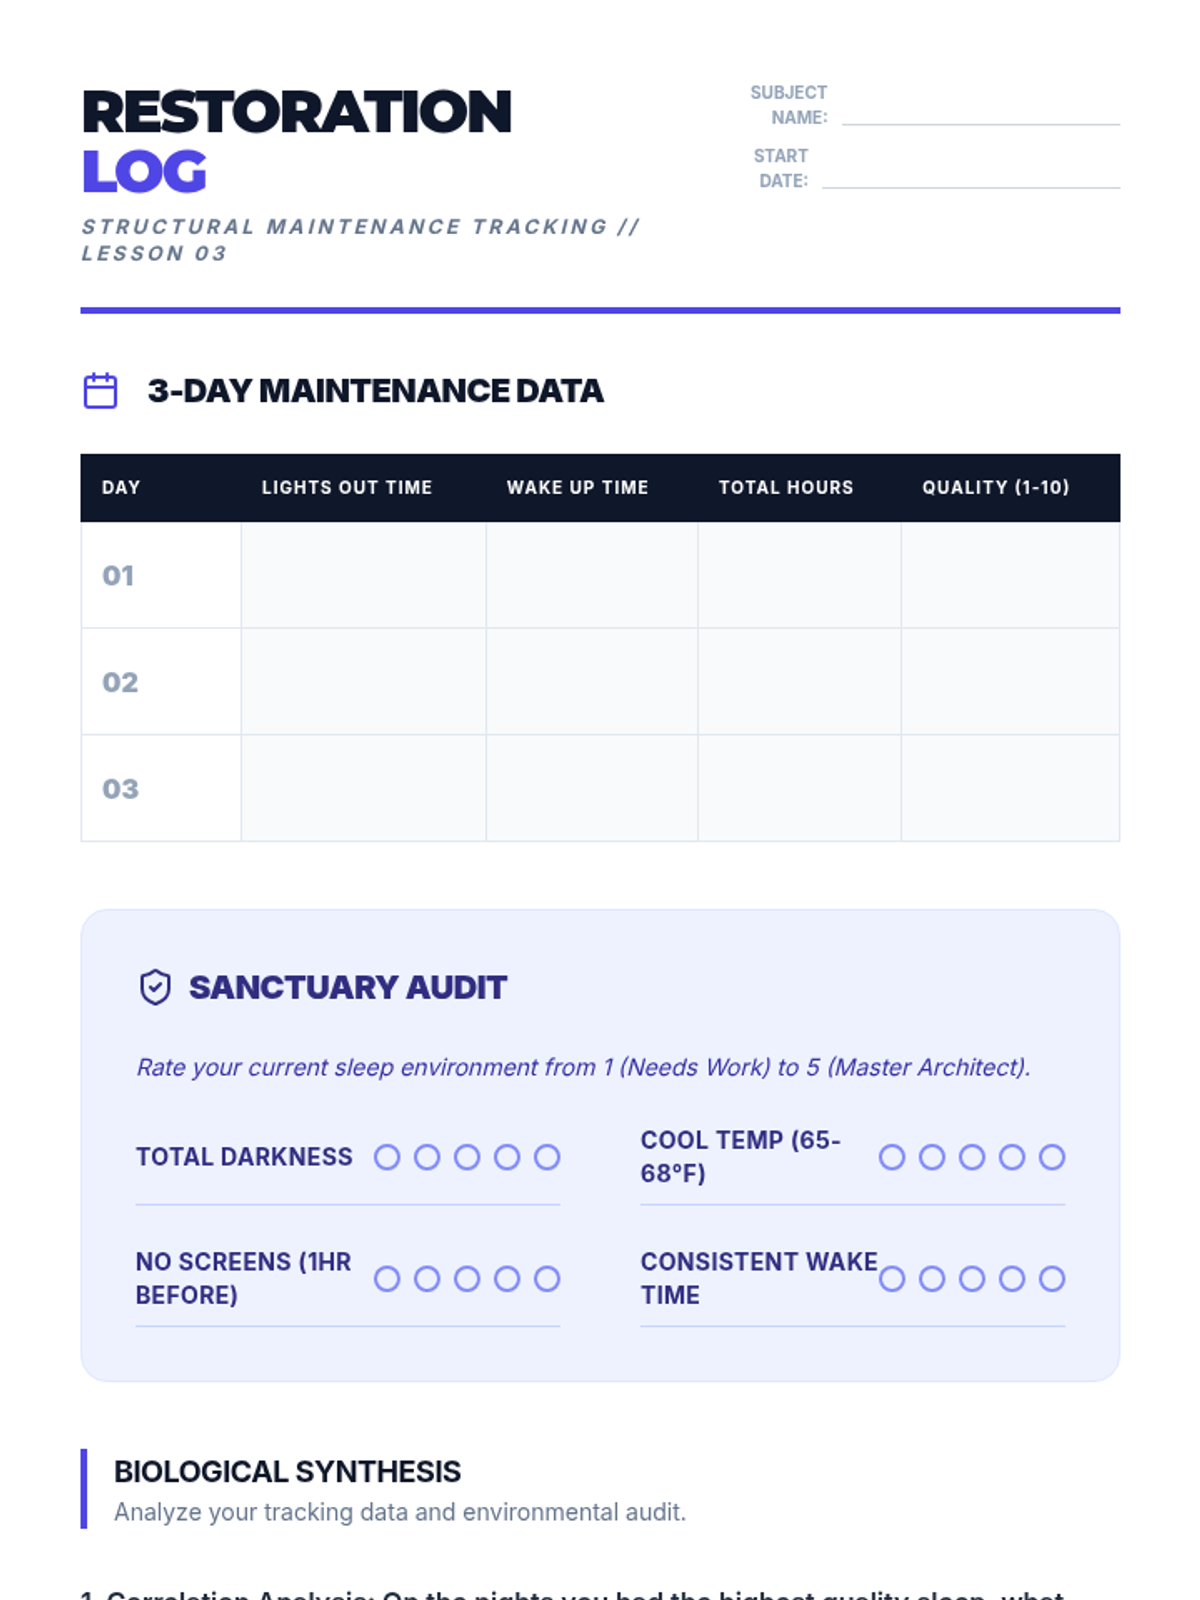Select the fifth Total Darkness rating circle
Screen dimensions: 1200x1600
(547, 1157)
